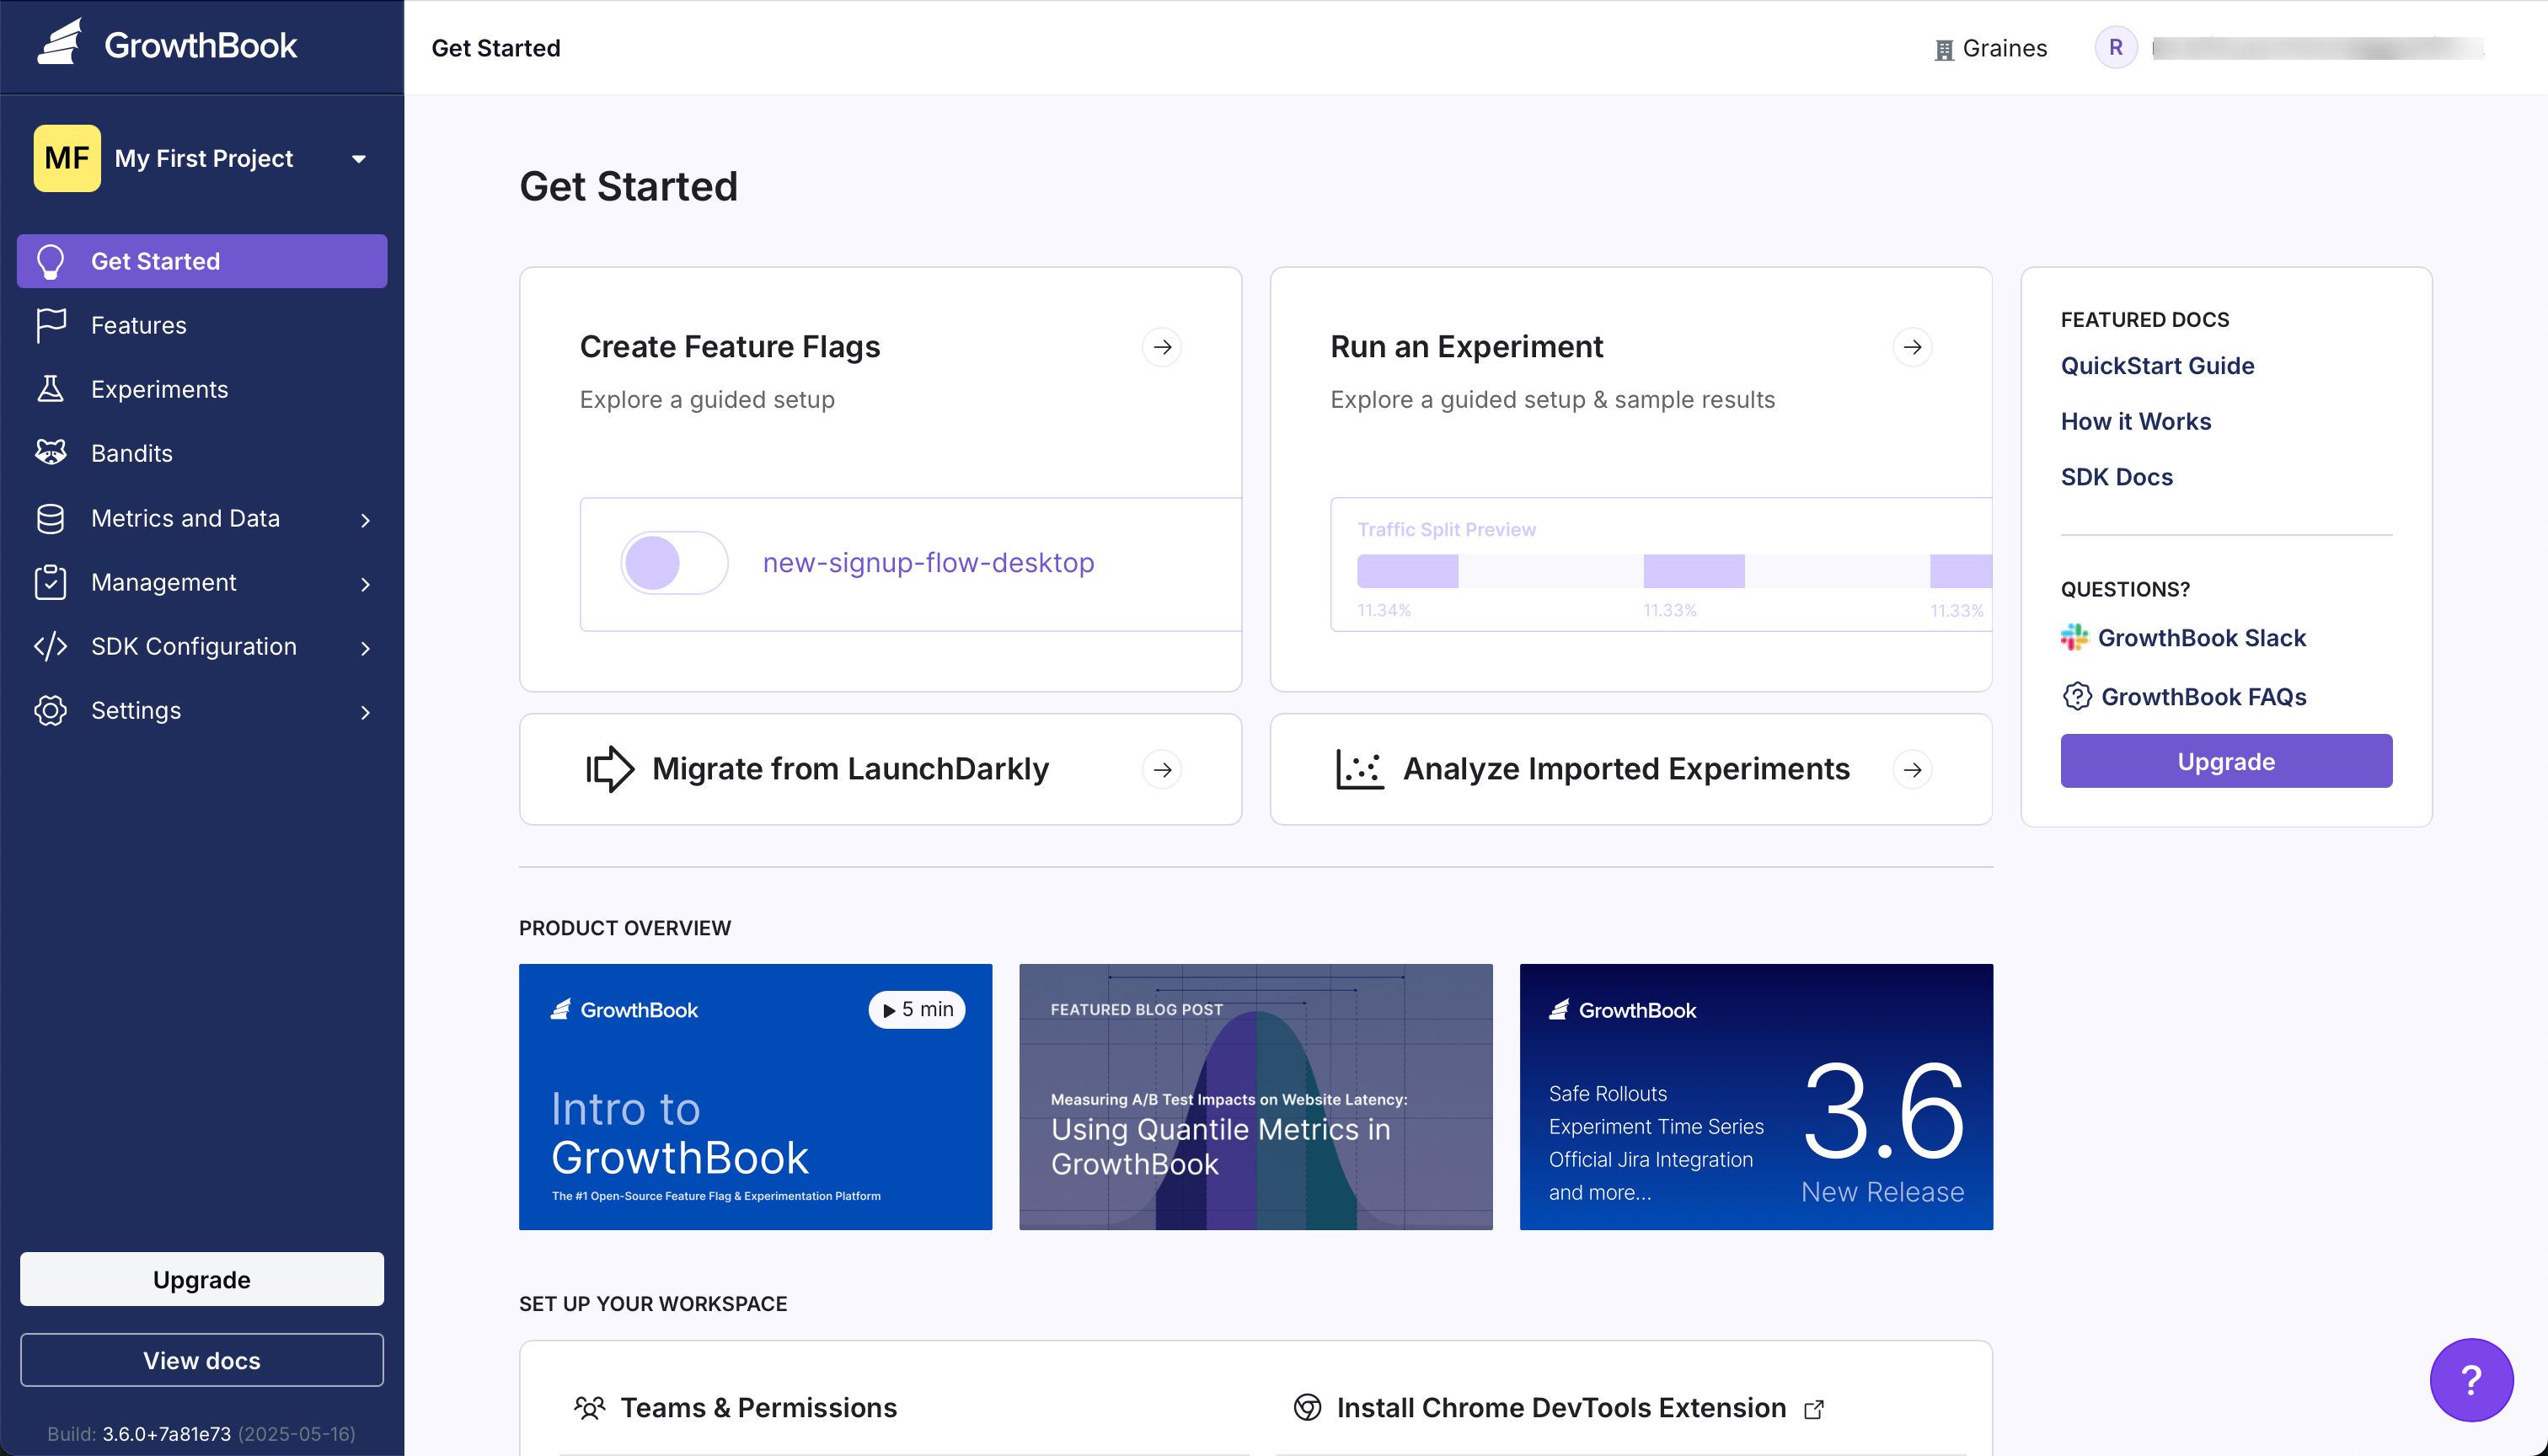Viewport: 2548px width, 1456px height.
Task: Open Experiments in the sidebar
Action: coord(202,389)
